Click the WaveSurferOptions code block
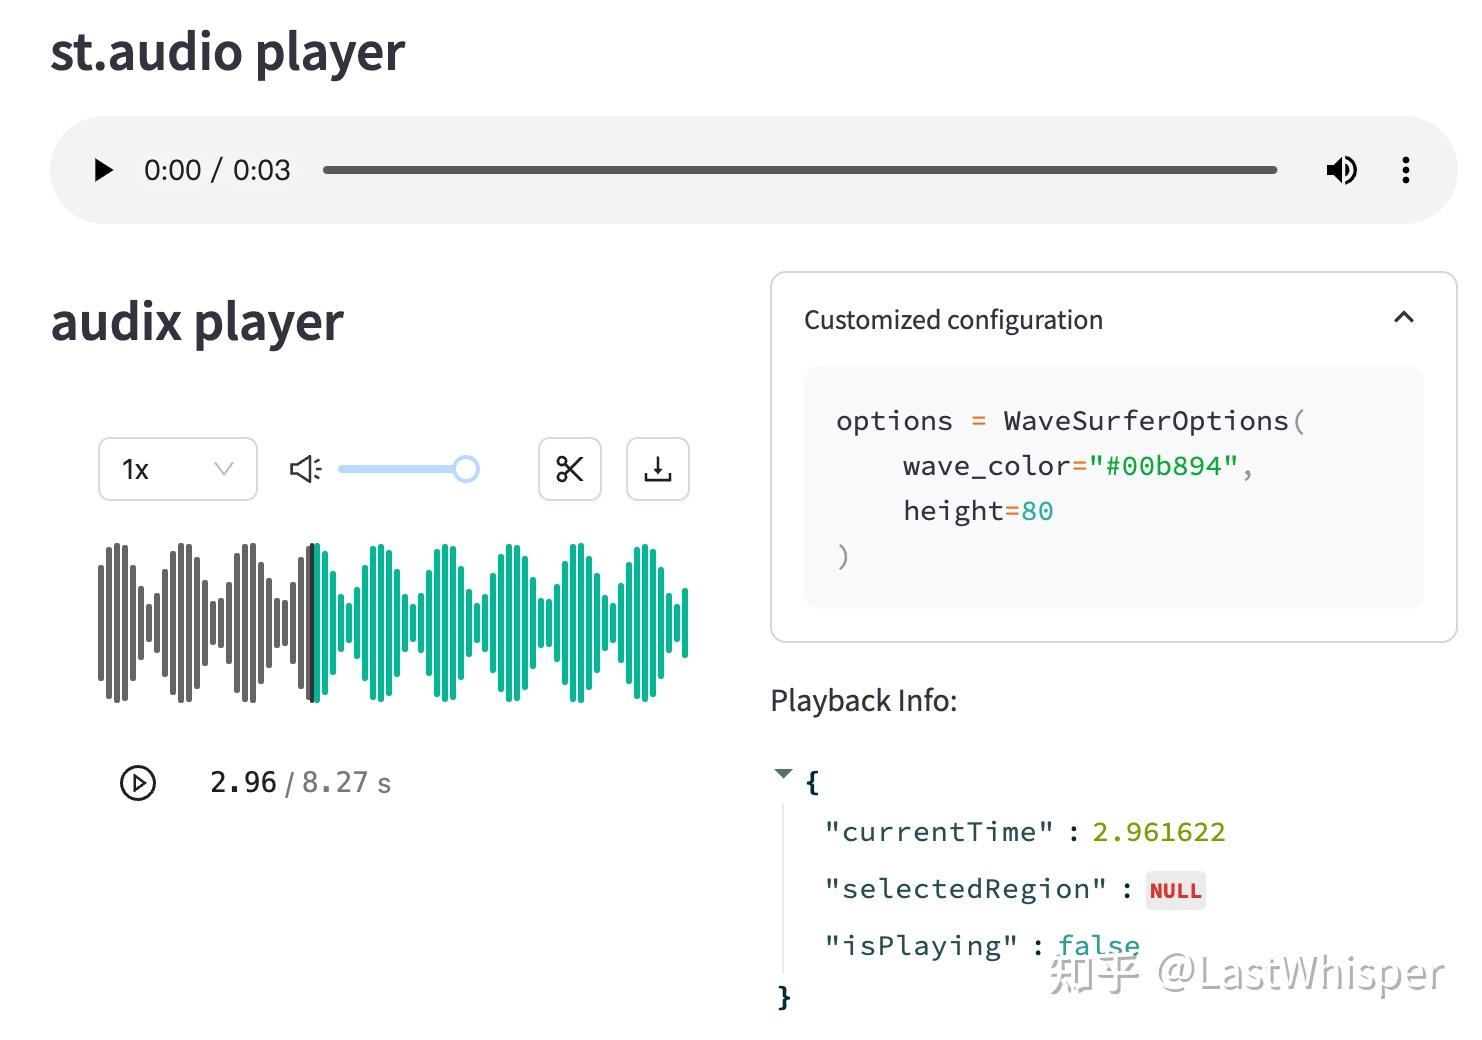Viewport: 1482px width, 1040px height. pos(1113,488)
